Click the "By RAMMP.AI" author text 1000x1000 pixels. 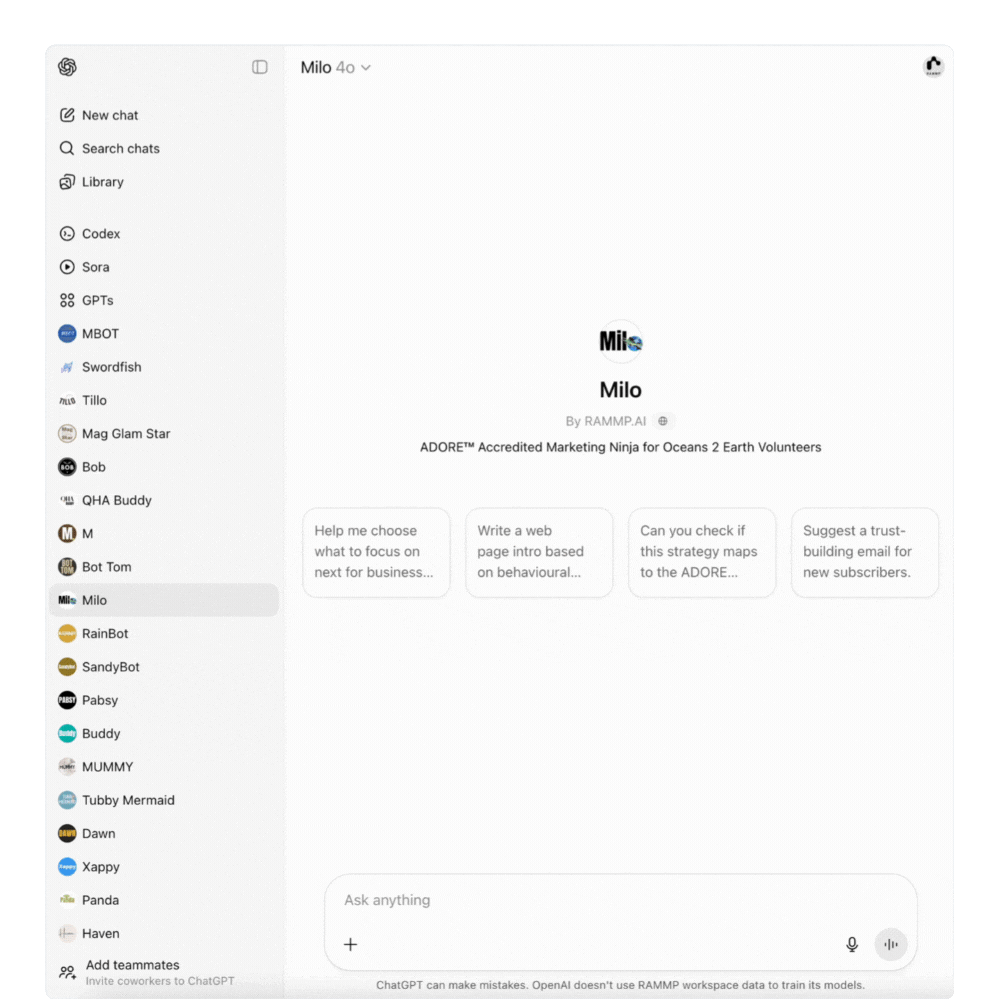[606, 421]
